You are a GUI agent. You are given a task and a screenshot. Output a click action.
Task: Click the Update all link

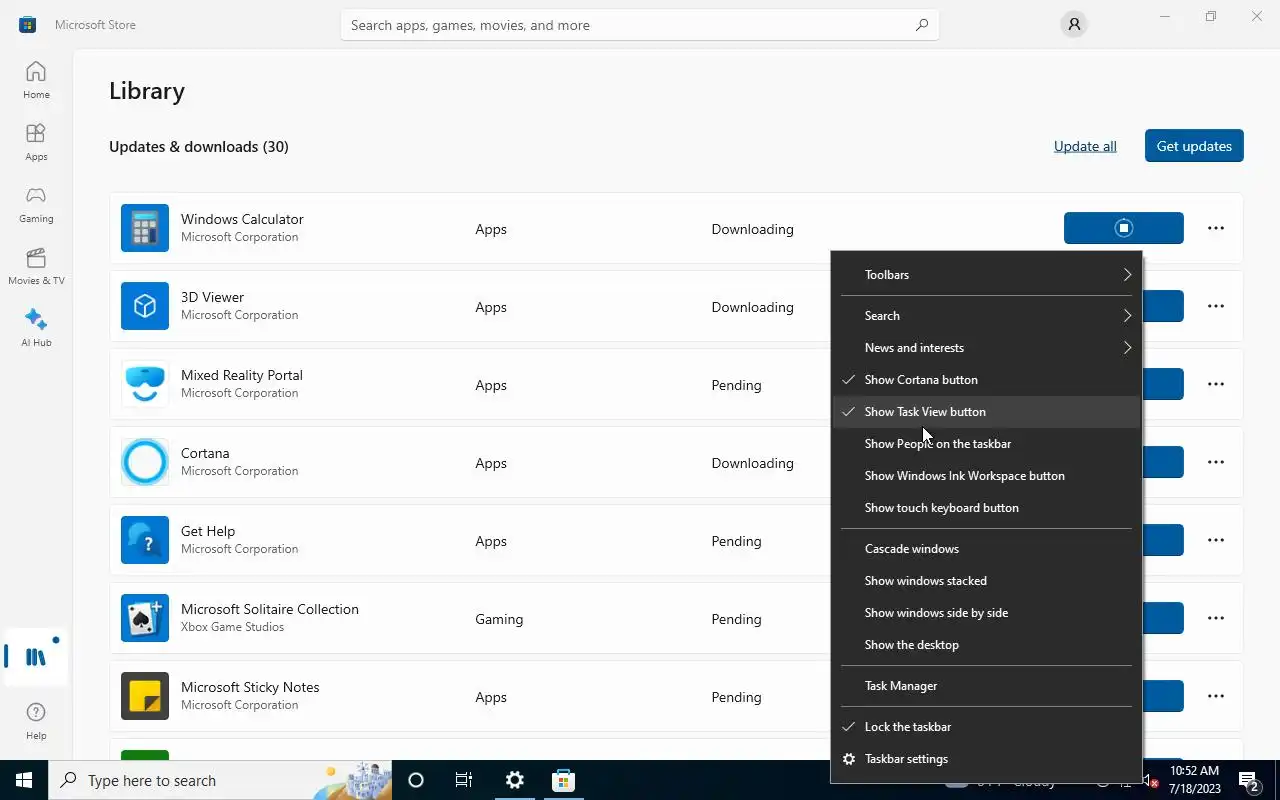pyautogui.click(x=1085, y=146)
